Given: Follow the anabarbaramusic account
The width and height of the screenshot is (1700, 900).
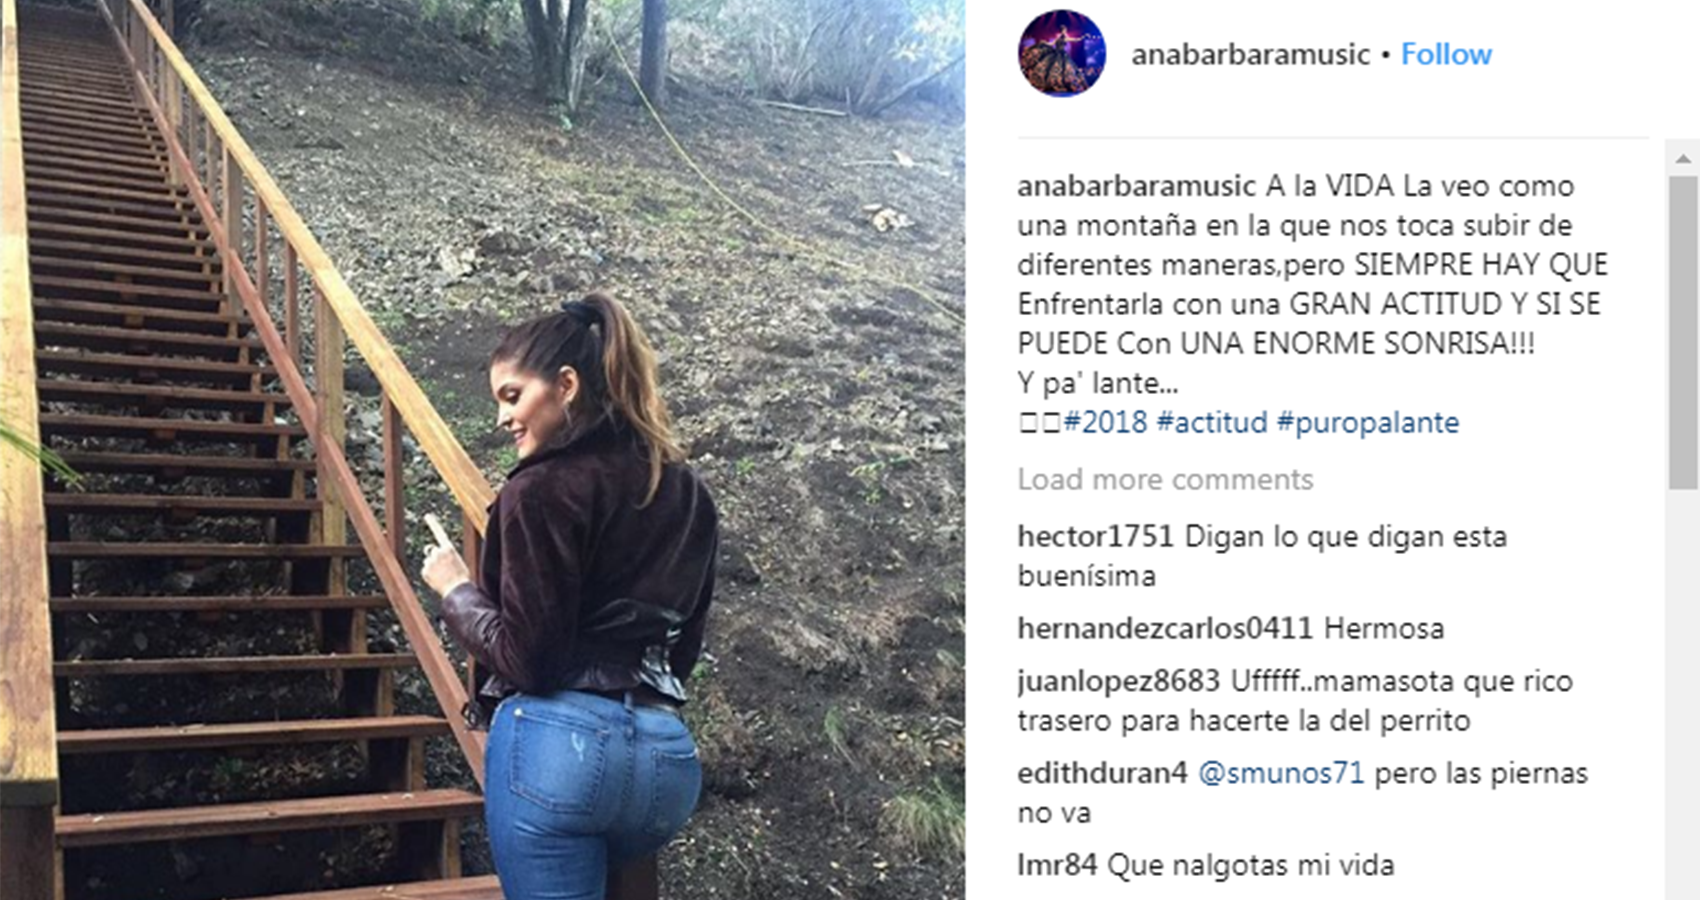Looking at the screenshot, I should [x=1446, y=54].
